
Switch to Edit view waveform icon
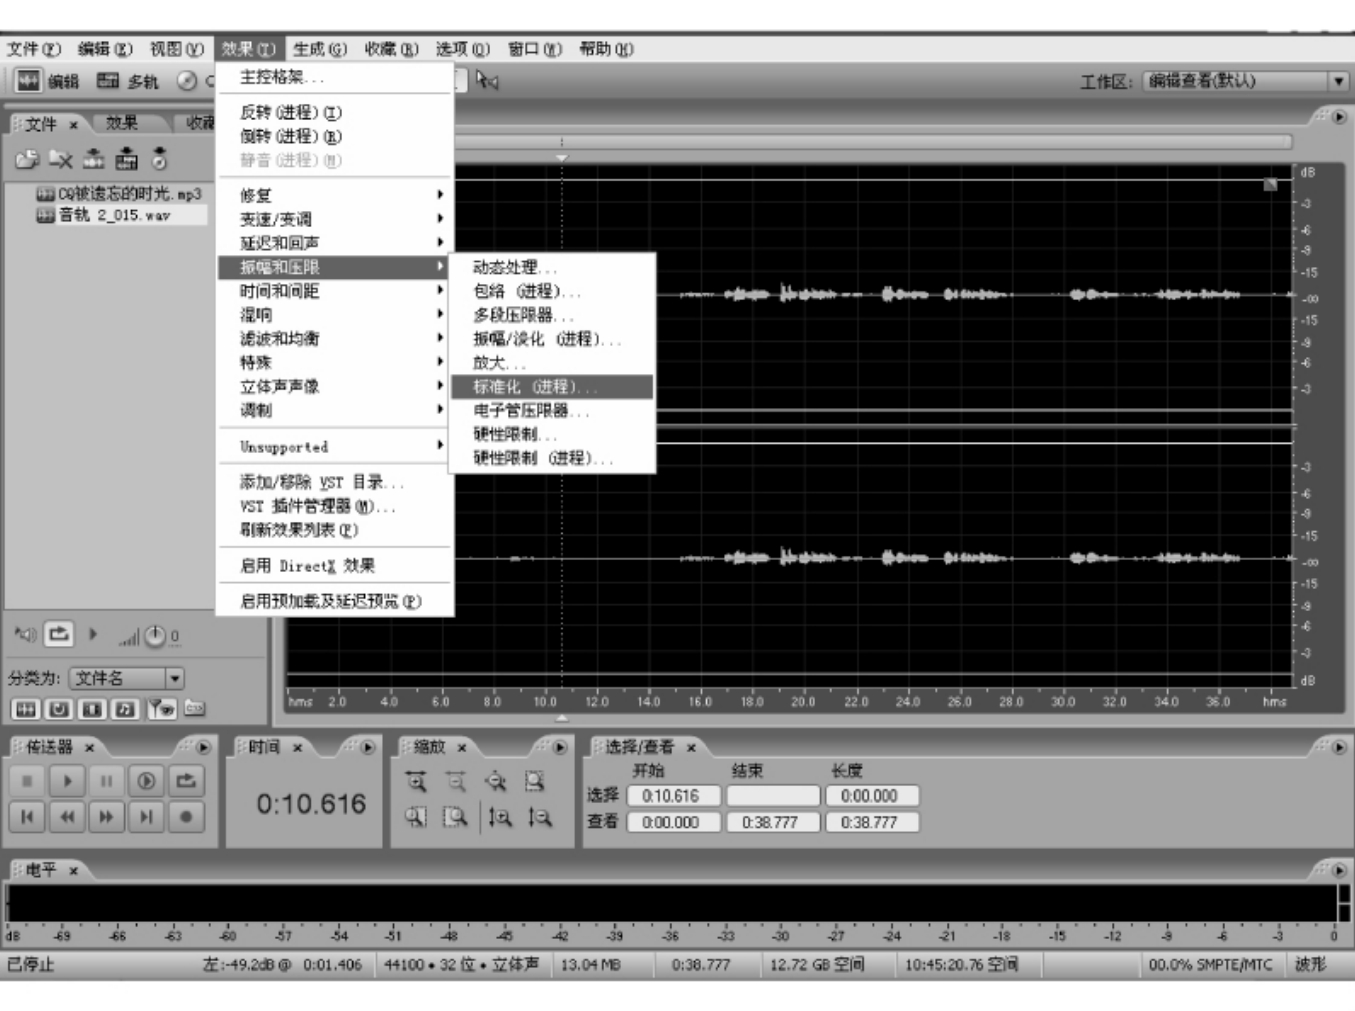coord(29,80)
